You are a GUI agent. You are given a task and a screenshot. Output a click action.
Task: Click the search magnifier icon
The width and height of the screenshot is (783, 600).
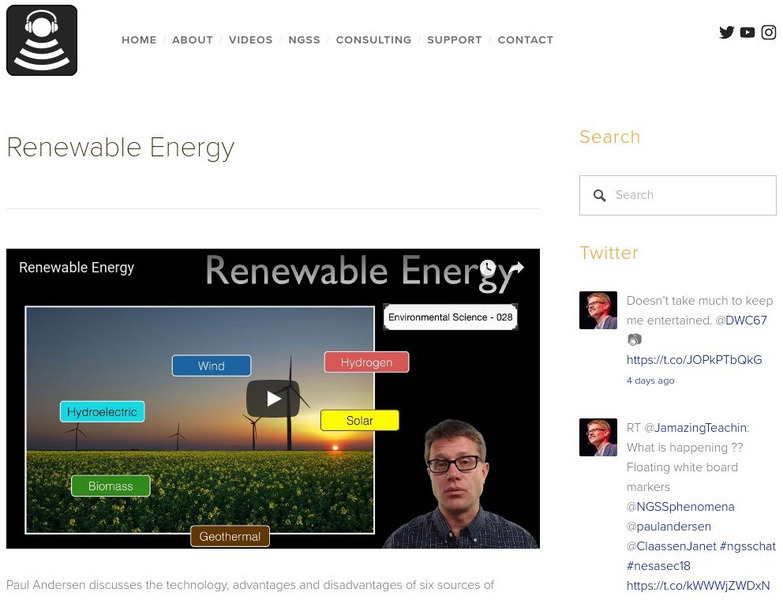[x=600, y=196]
